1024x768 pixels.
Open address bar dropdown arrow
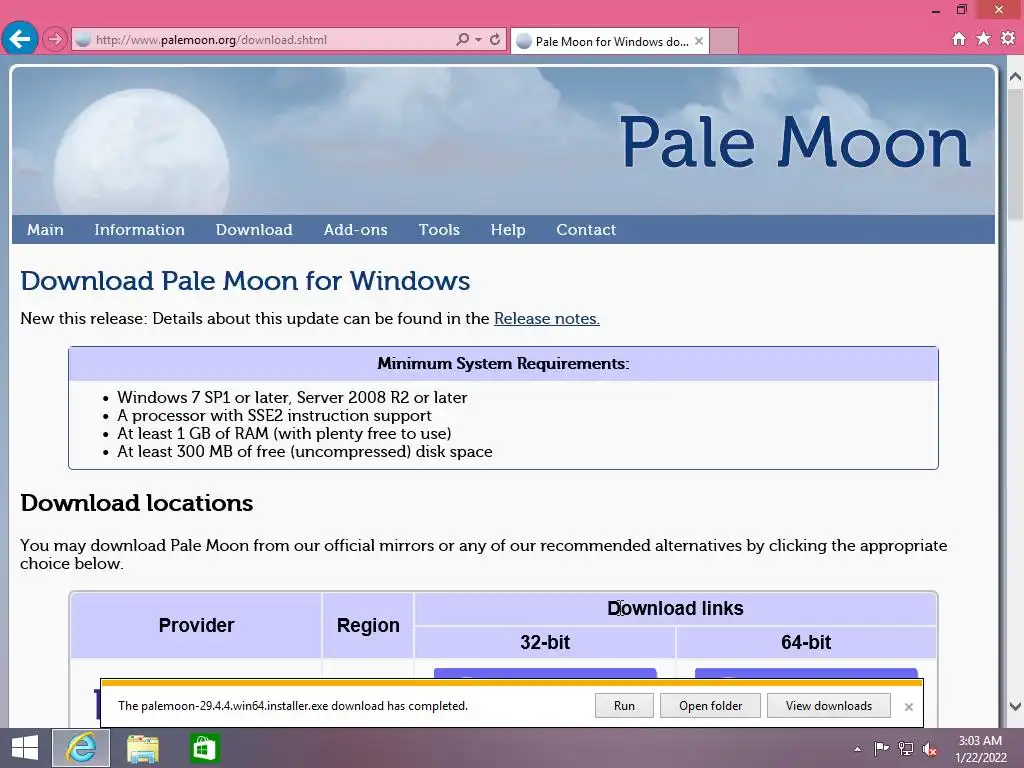[479, 40]
